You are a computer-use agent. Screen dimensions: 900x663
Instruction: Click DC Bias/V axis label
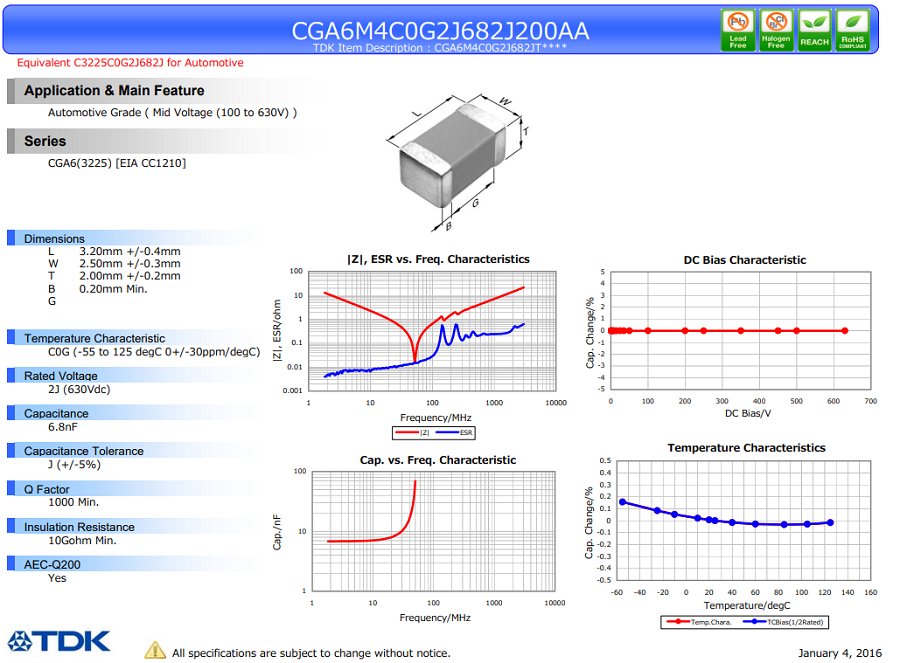(748, 413)
